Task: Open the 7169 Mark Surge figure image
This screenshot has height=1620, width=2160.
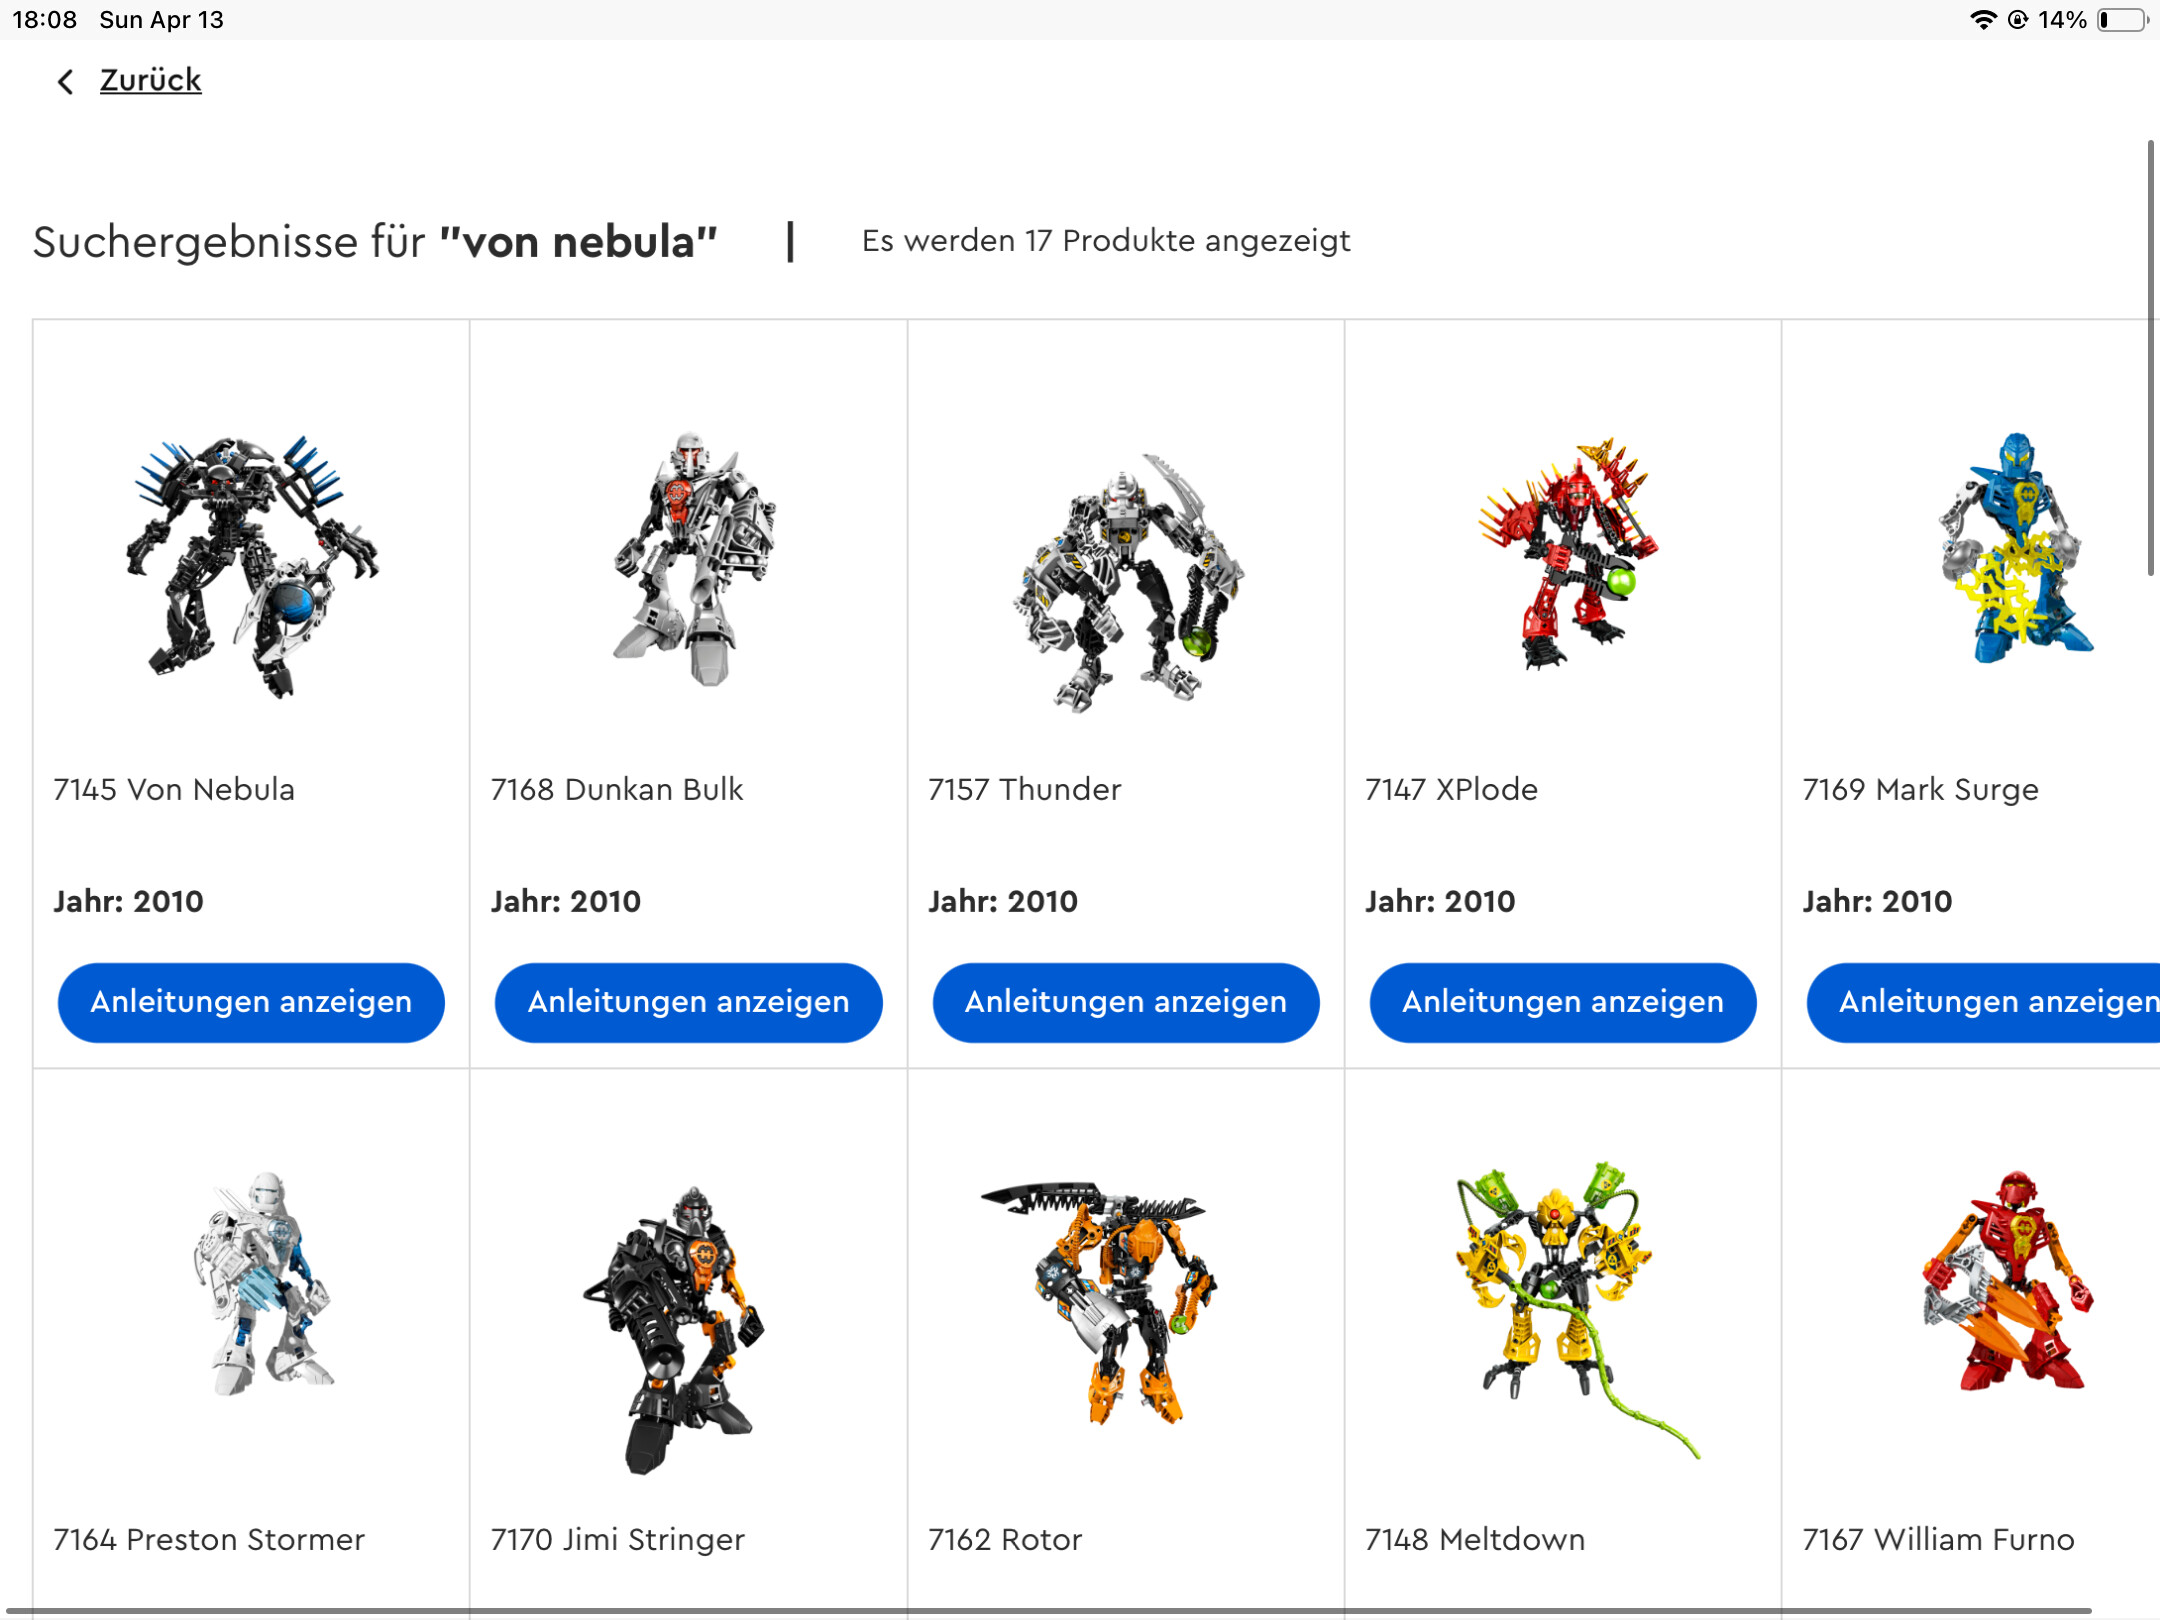Action: tap(2016, 548)
